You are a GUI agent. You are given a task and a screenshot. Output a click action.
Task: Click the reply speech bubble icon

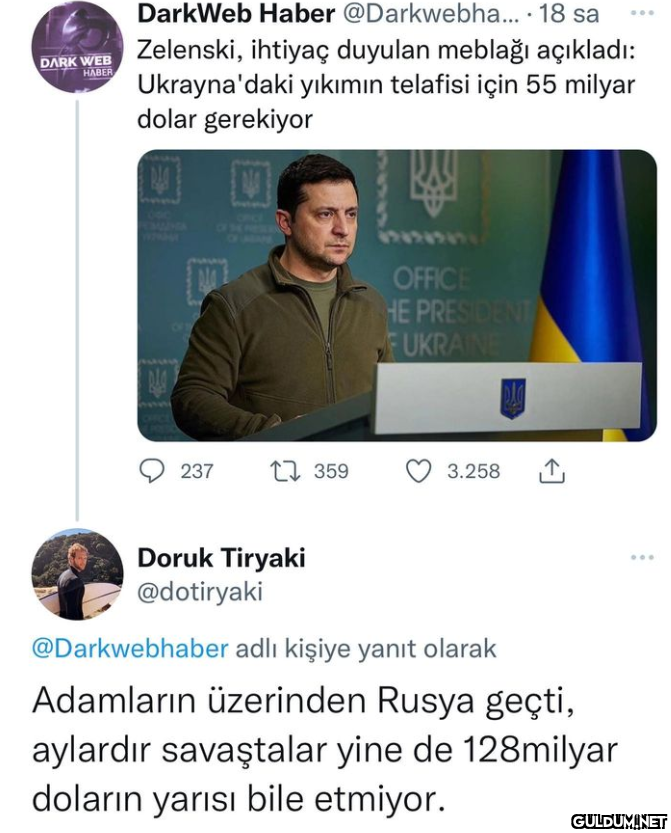coord(152,470)
